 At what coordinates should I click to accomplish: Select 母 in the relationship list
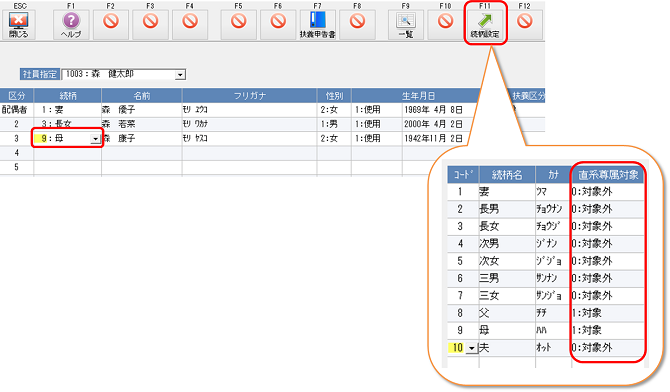coord(507,330)
